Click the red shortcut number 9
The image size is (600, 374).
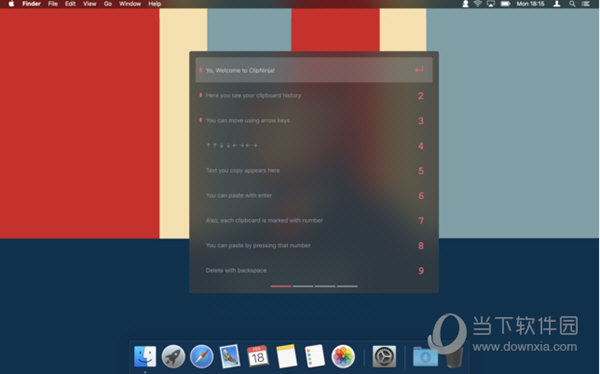click(421, 271)
